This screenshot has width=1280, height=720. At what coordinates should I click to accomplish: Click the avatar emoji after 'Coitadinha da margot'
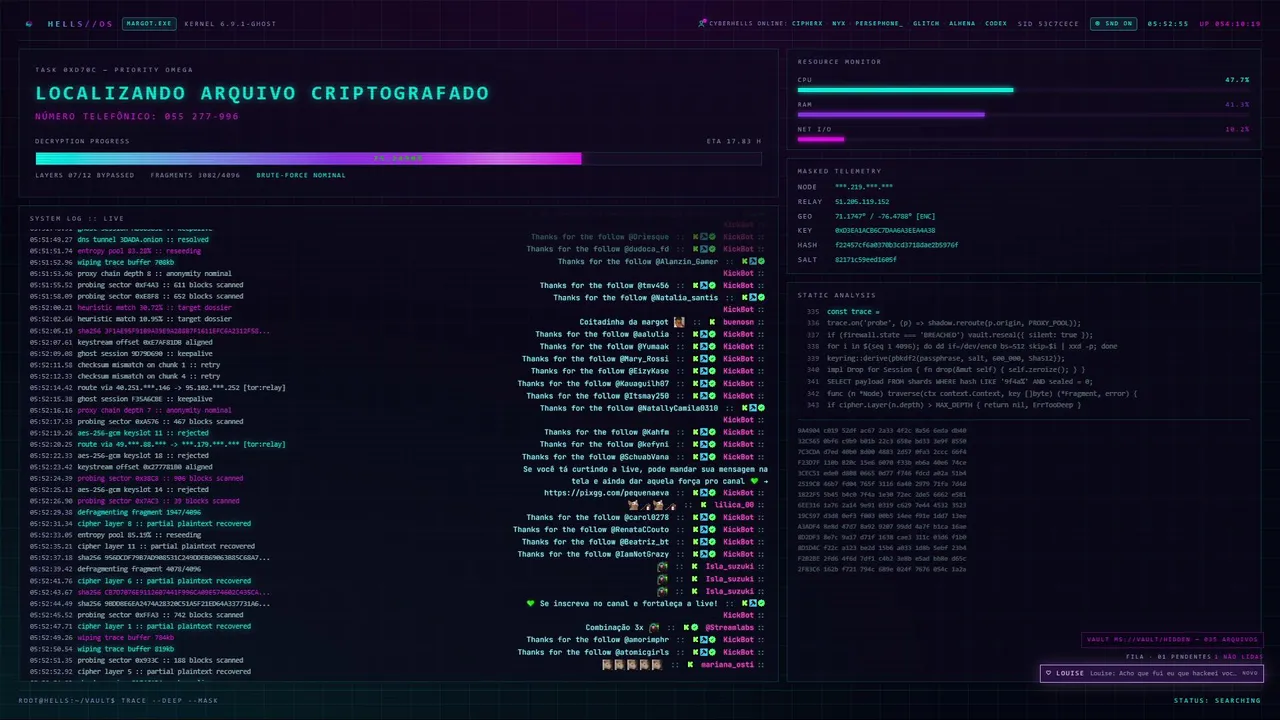[x=679, y=322]
